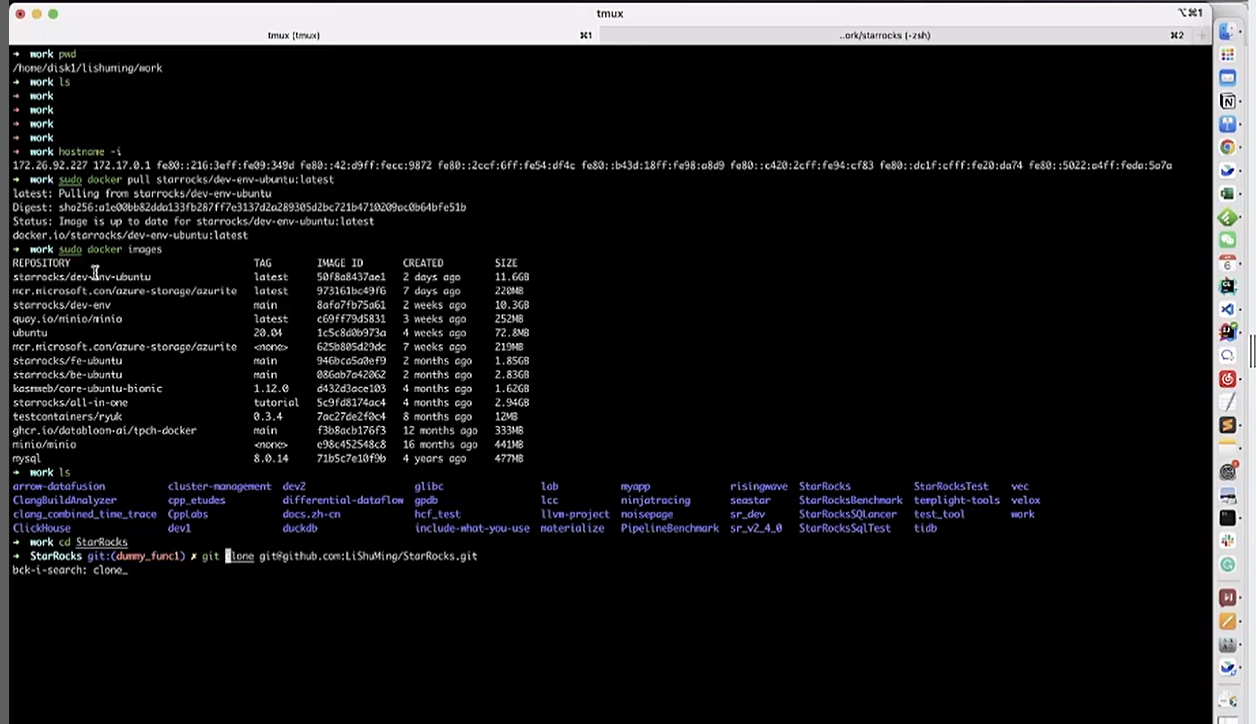Click ghcr.io/databloon-ai/tpch-docker in the image list
The height and width of the screenshot is (724, 1256).
(x=104, y=430)
